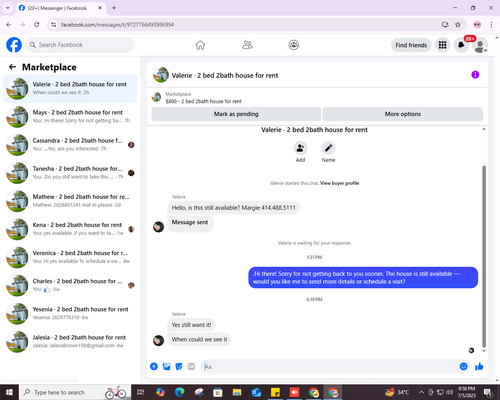Open the purple conversation information icon
Screen dimensions: 500x400
point(475,75)
